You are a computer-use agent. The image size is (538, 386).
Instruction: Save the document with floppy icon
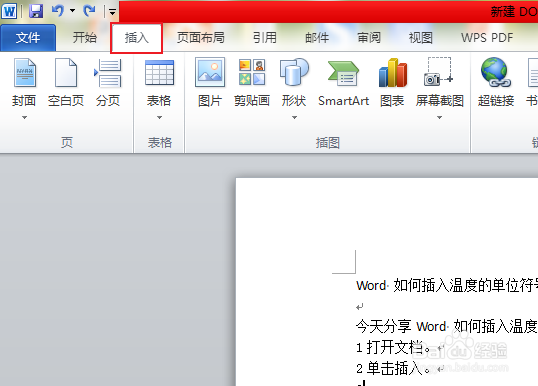pos(36,11)
